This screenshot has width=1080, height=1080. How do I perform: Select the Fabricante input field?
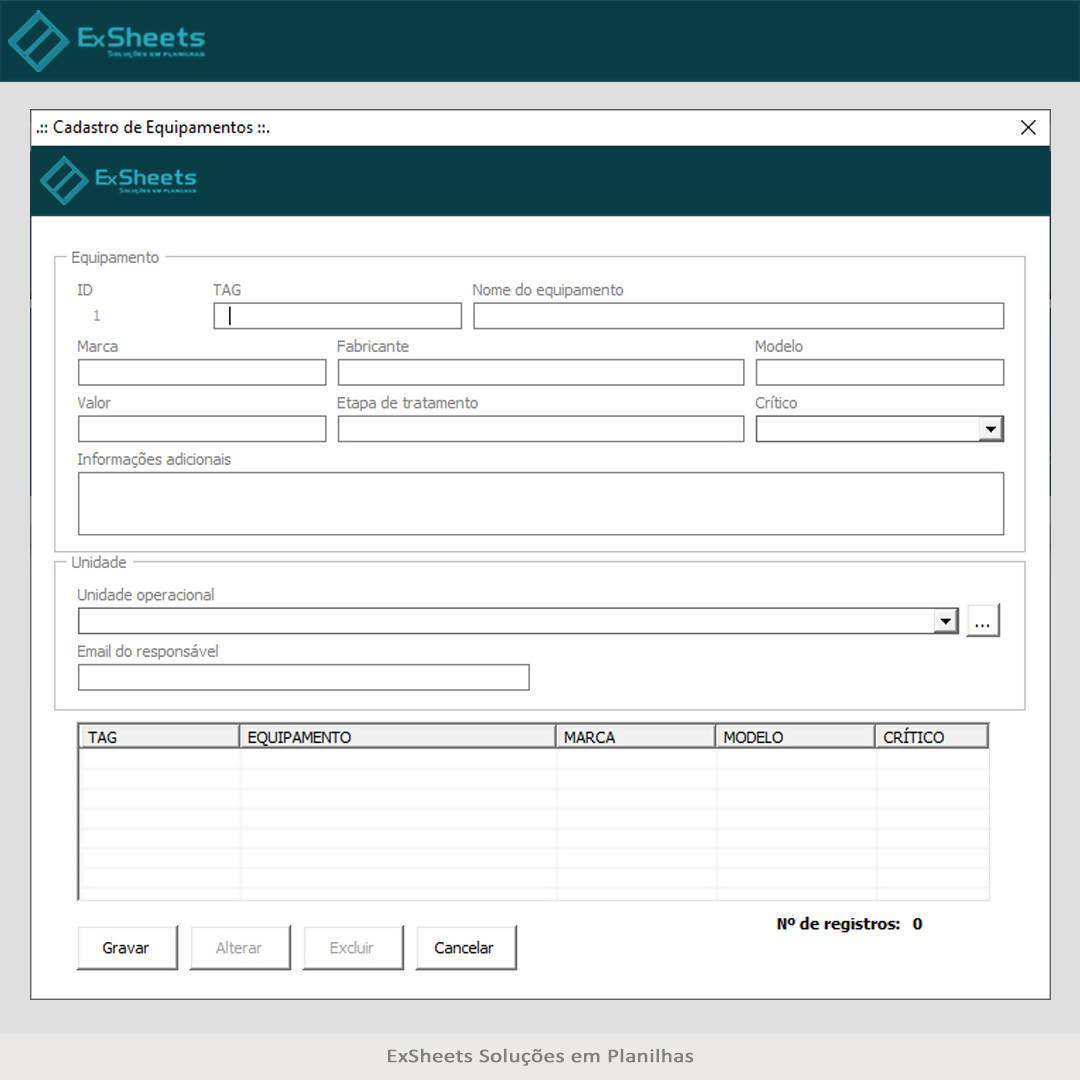pos(541,373)
